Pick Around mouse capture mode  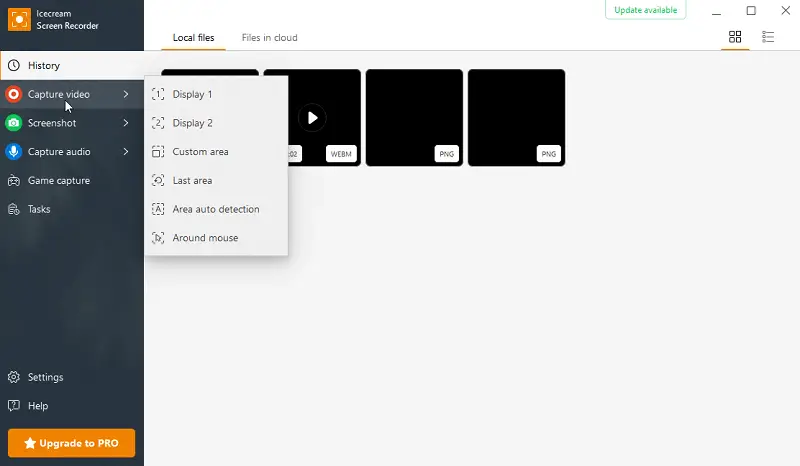point(205,239)
